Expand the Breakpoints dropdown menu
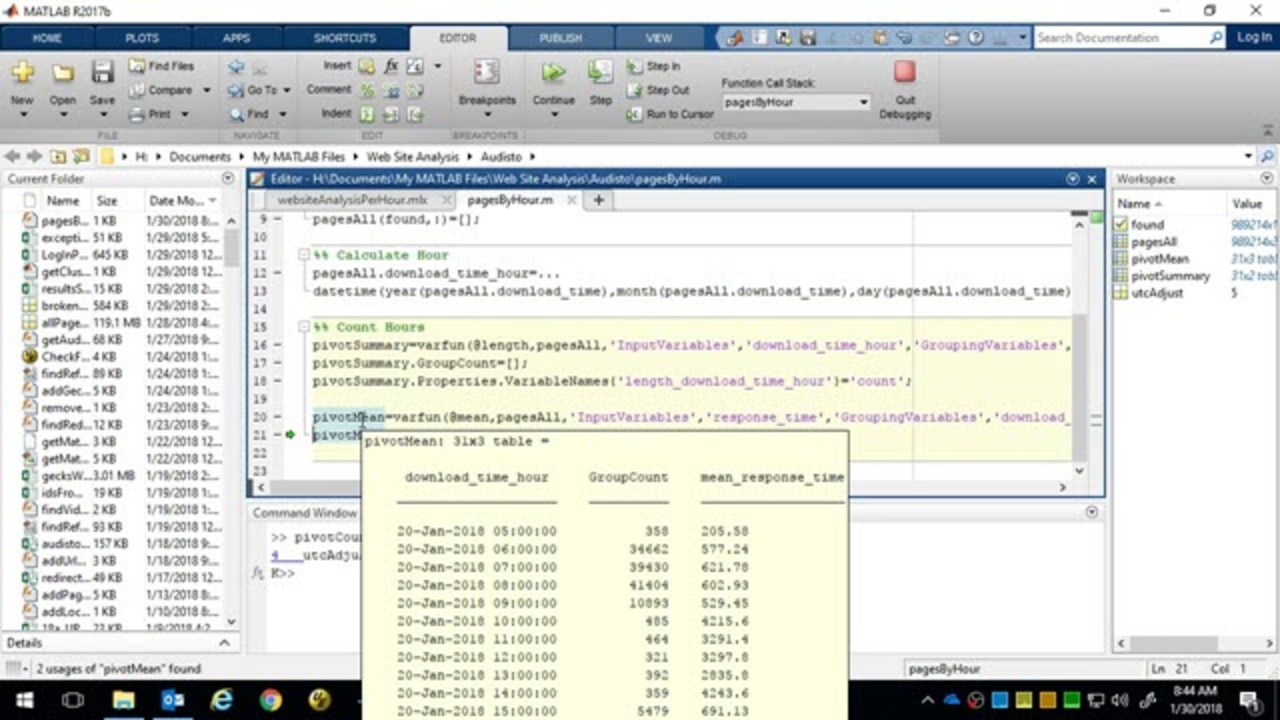 [x=487, y=114]
